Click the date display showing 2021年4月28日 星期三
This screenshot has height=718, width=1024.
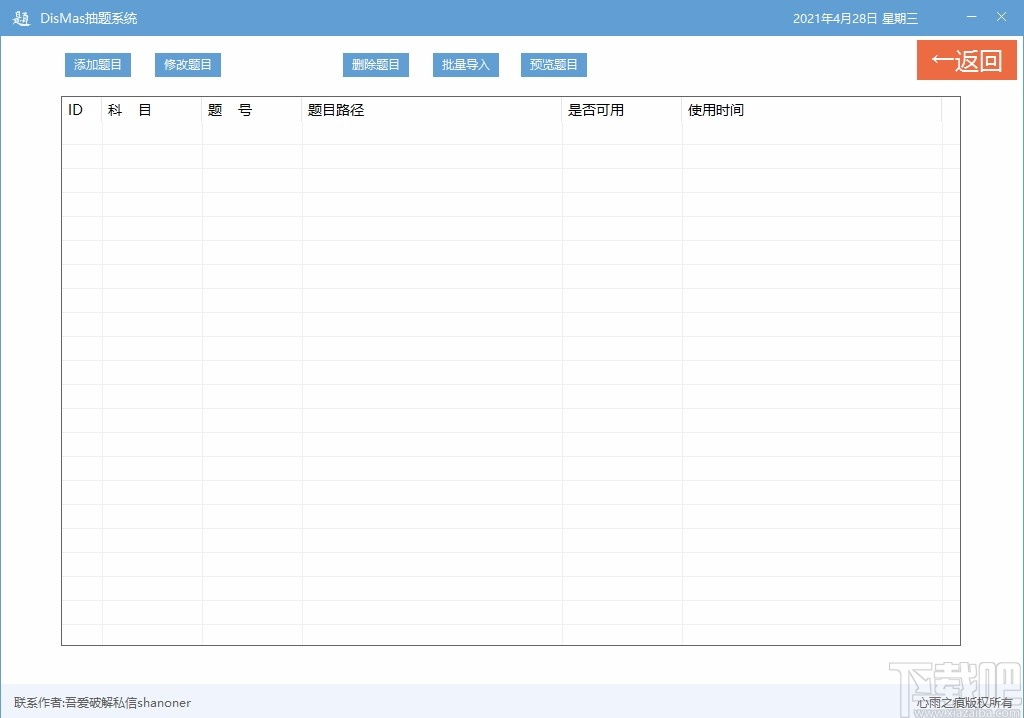pos(855,17)
